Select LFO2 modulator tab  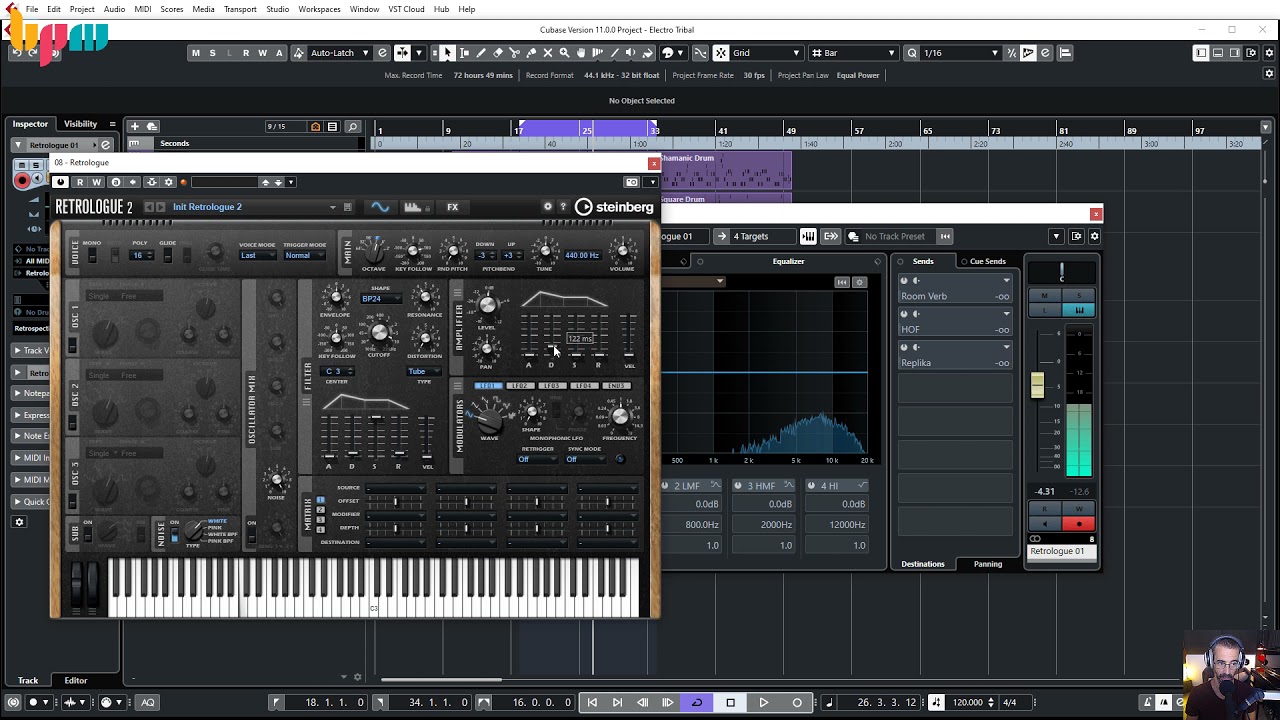tap(519, 386)
